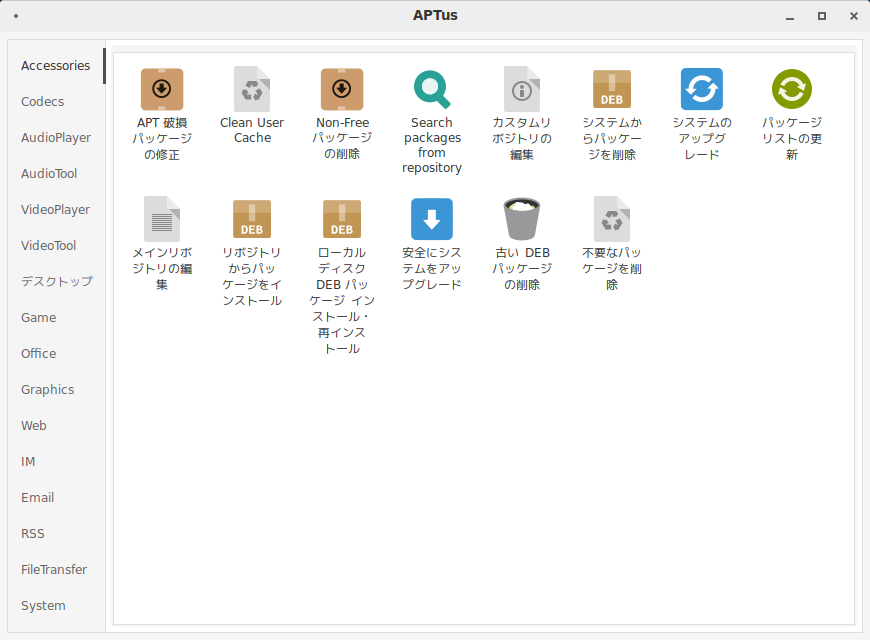Image resolution: width=870 pixels, height=640 pixels.
Task: Open the window menu dot in title bar
Action: [x=16, y=16]
